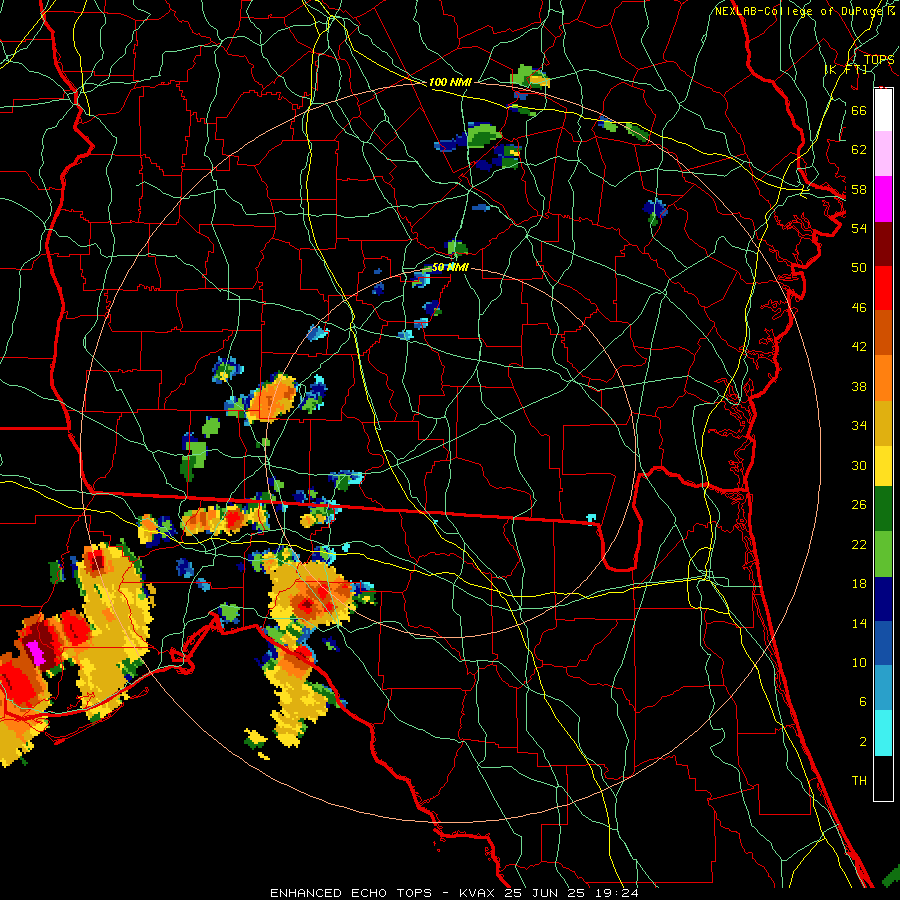900x900 pixels.
Task: Pick the light green legend swatch
Action: (x=883, y=554)
